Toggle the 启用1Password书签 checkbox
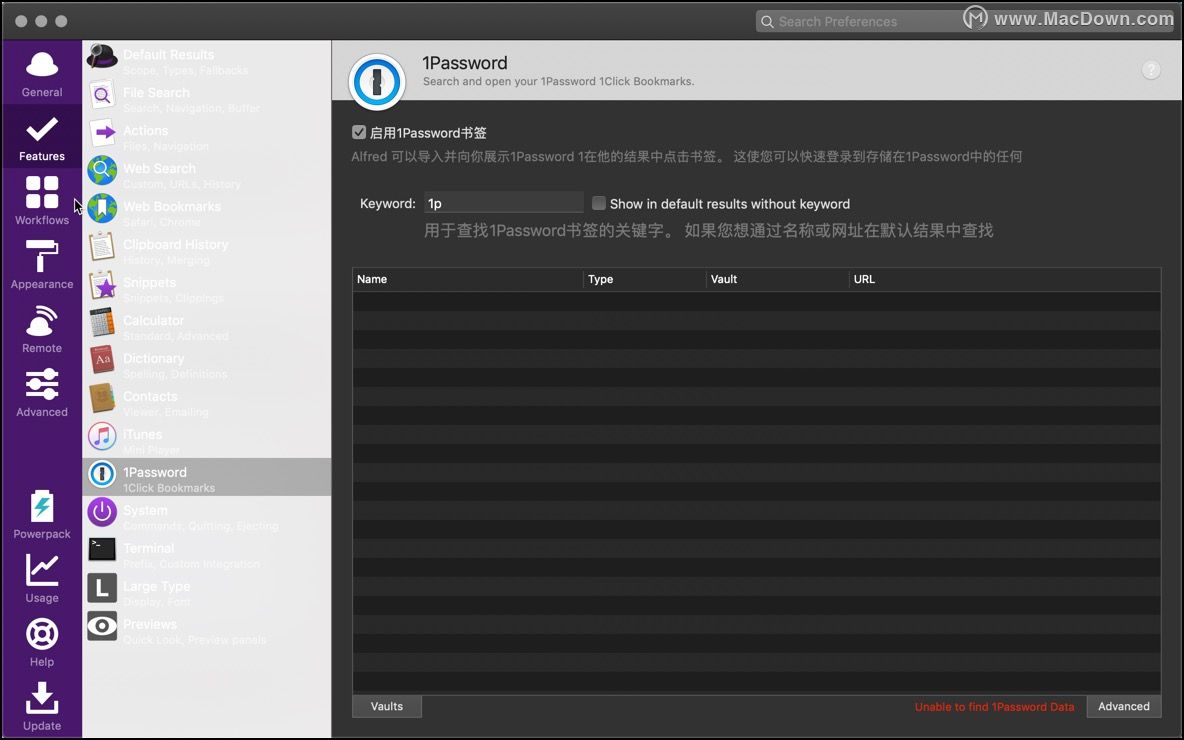The image size is (1184, 740). click(359, 132)
